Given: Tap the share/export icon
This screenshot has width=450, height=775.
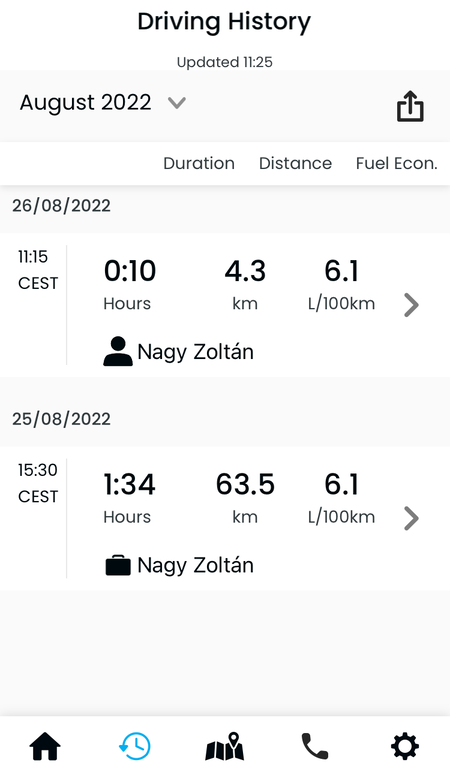Looking at the screenshot, I should tap(410, 106).
